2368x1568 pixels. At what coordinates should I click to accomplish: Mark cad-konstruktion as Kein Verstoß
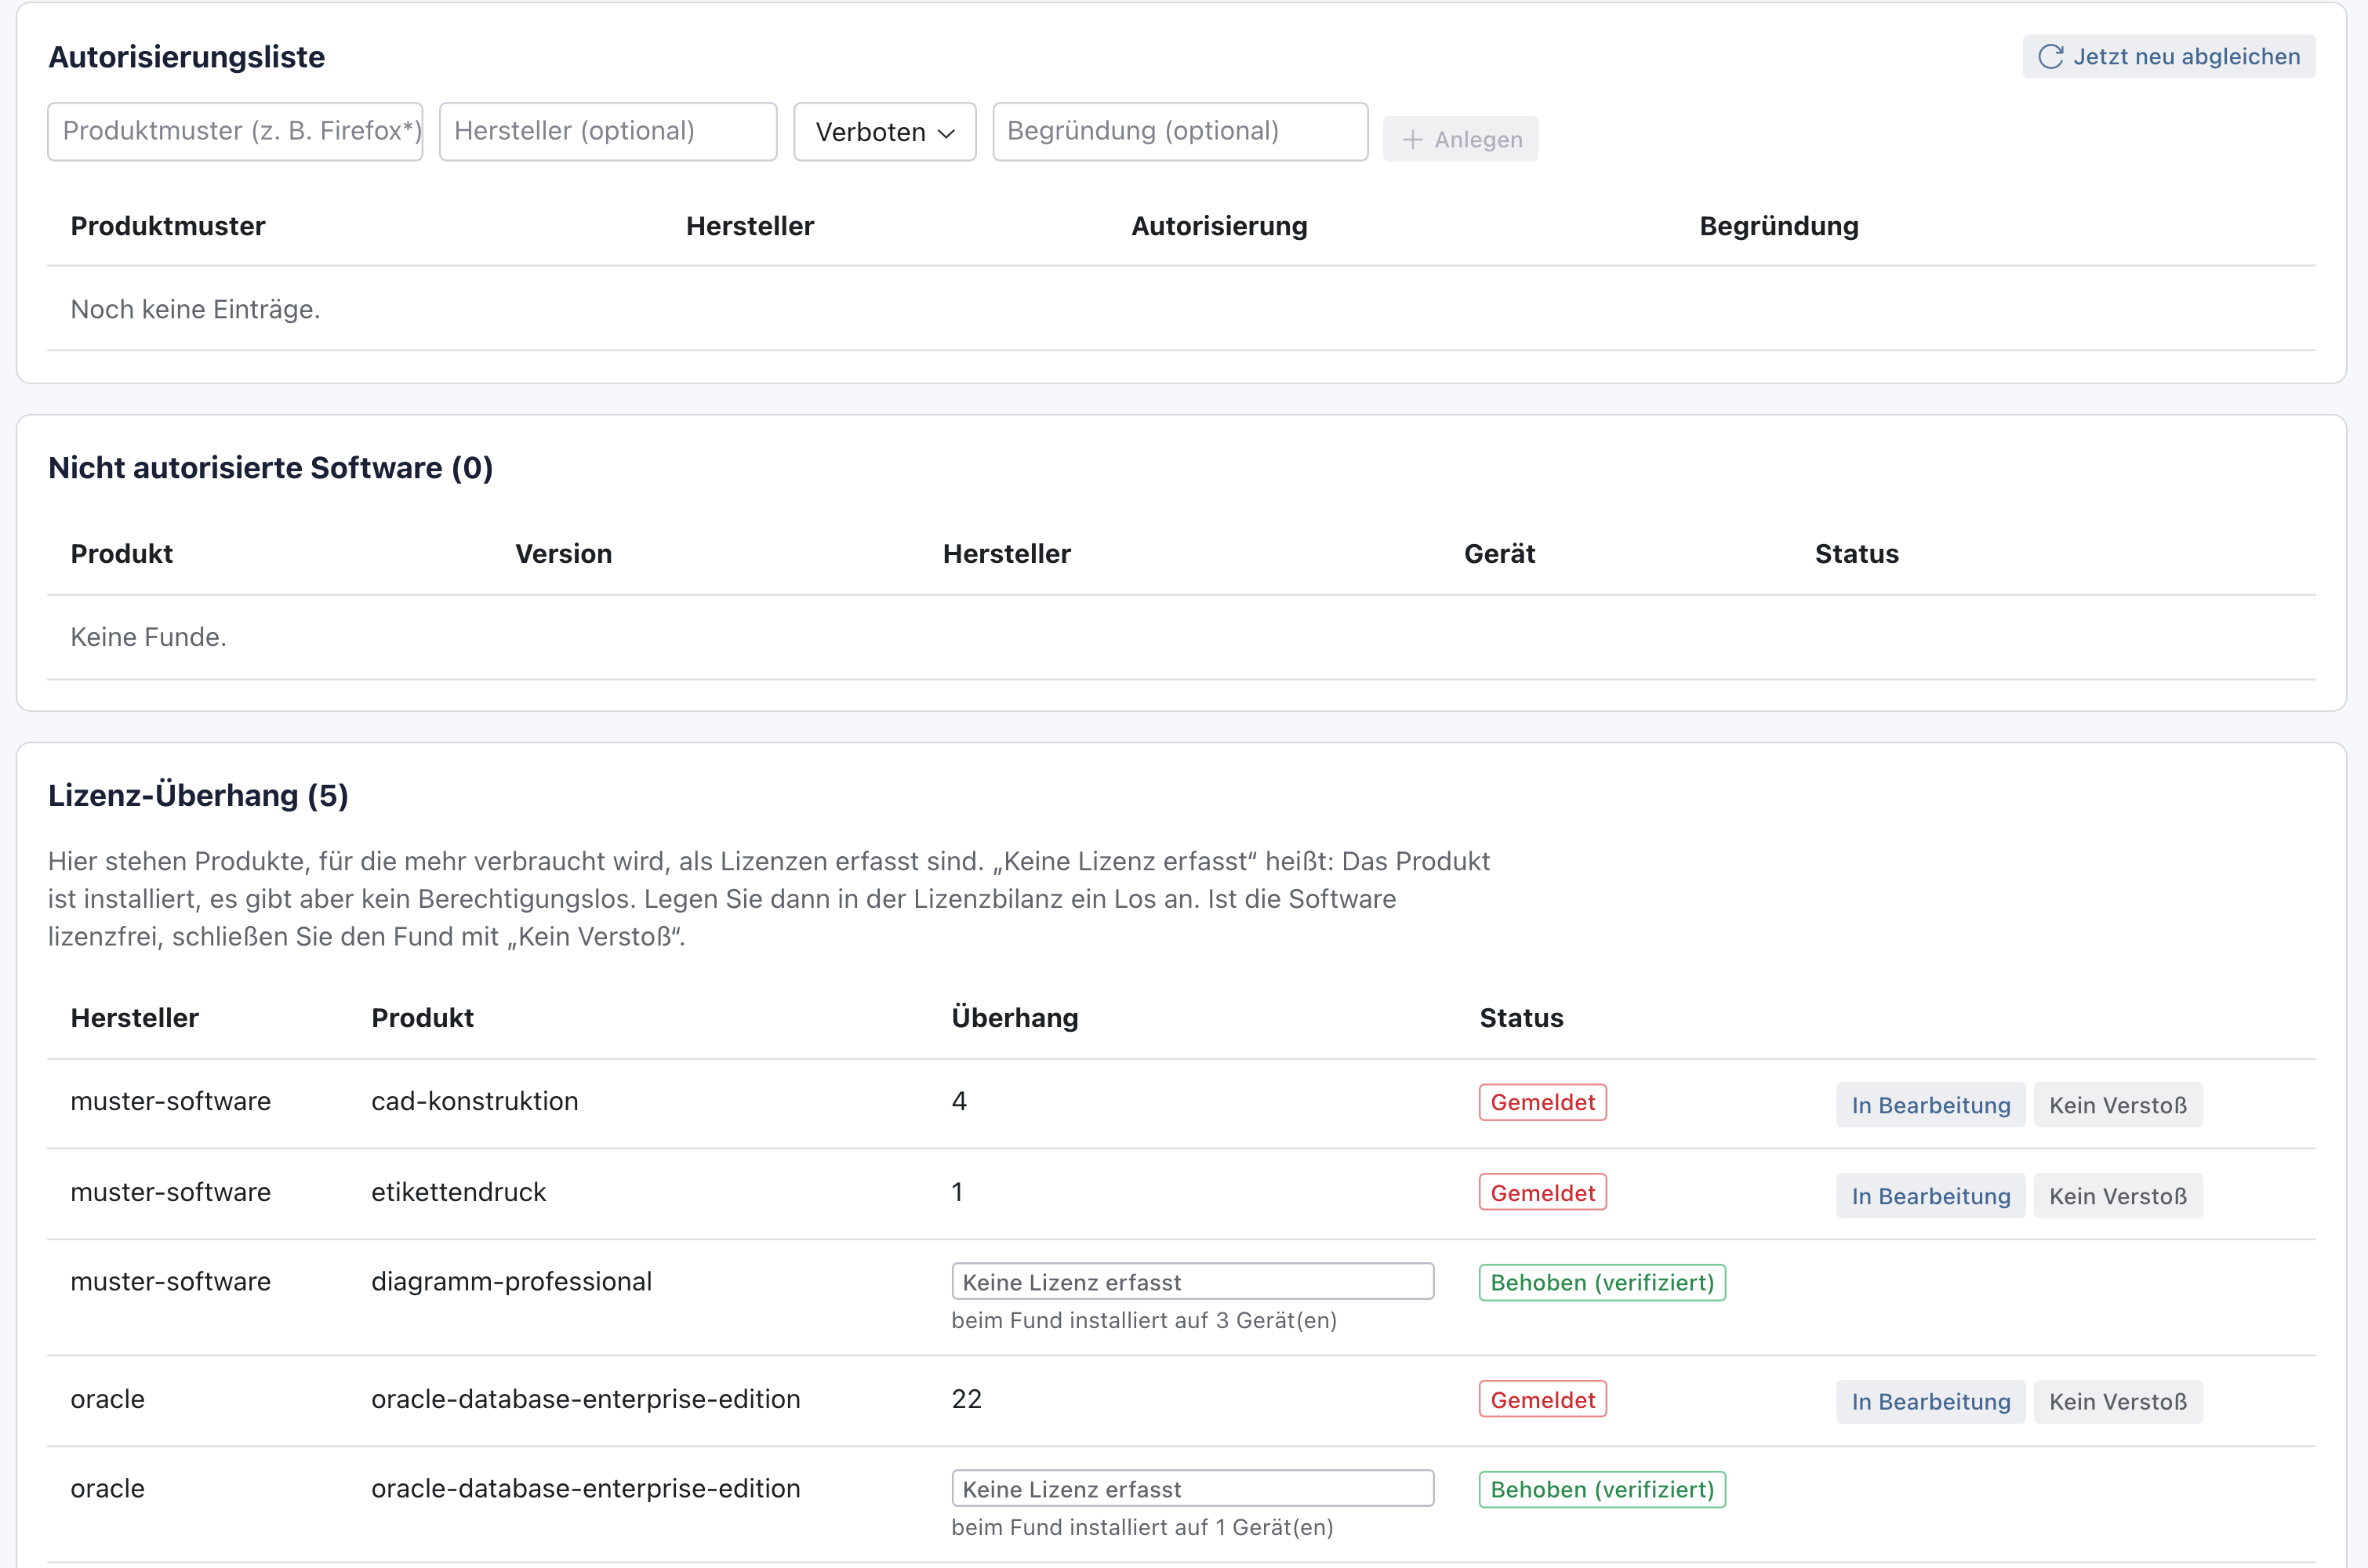click(x=2117, y=1105)
